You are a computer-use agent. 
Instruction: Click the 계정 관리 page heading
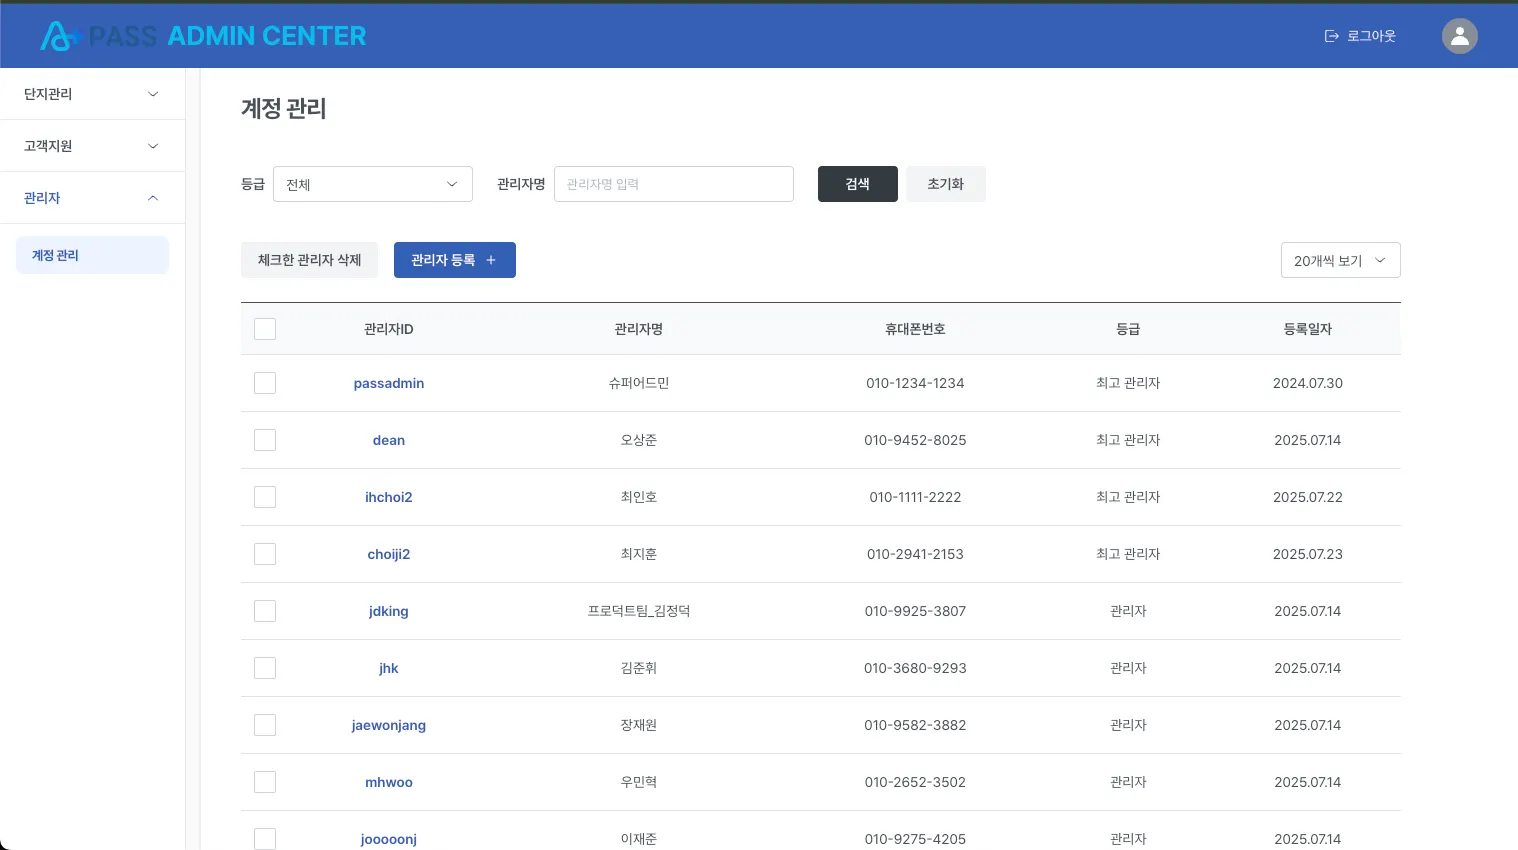point(284,108)
